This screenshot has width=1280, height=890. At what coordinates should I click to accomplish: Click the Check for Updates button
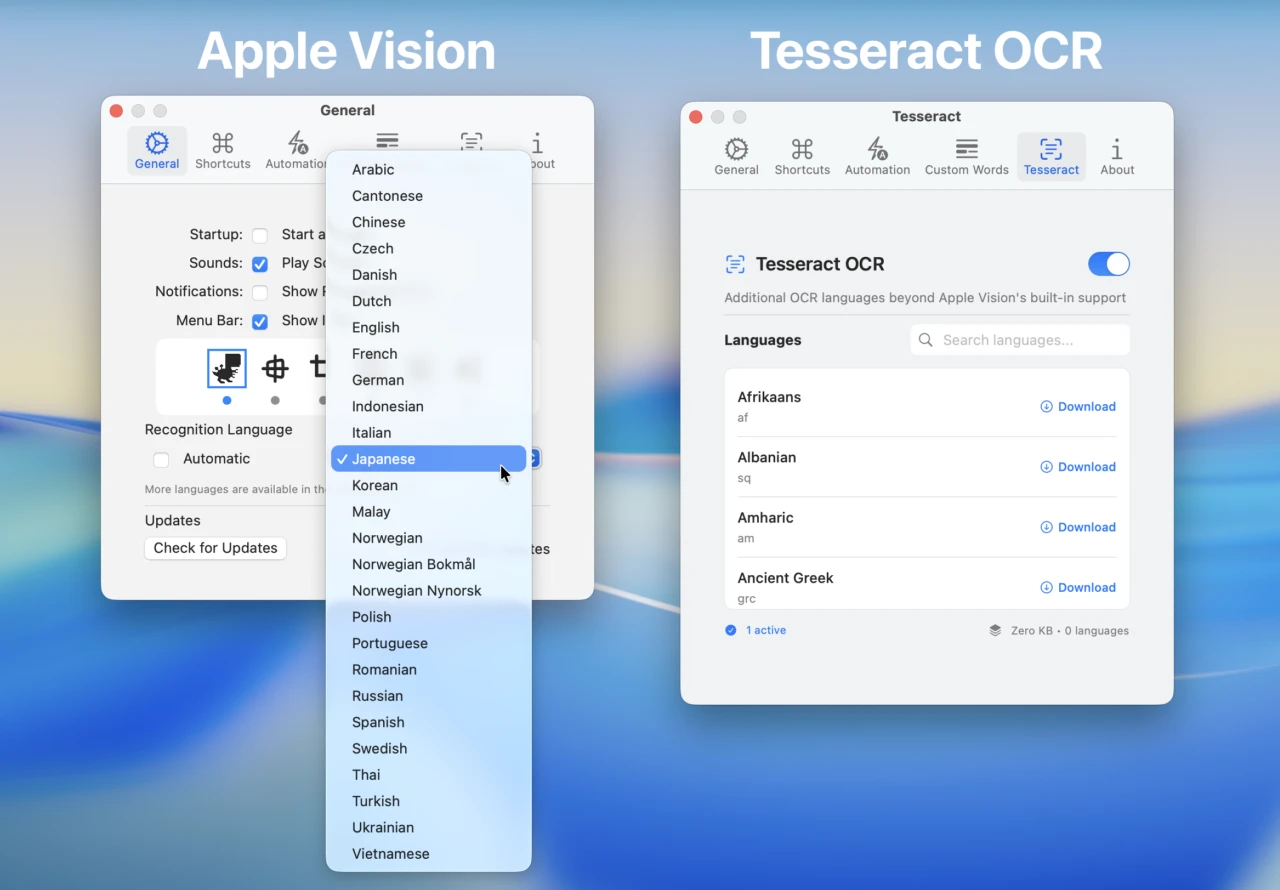[215, 548]
